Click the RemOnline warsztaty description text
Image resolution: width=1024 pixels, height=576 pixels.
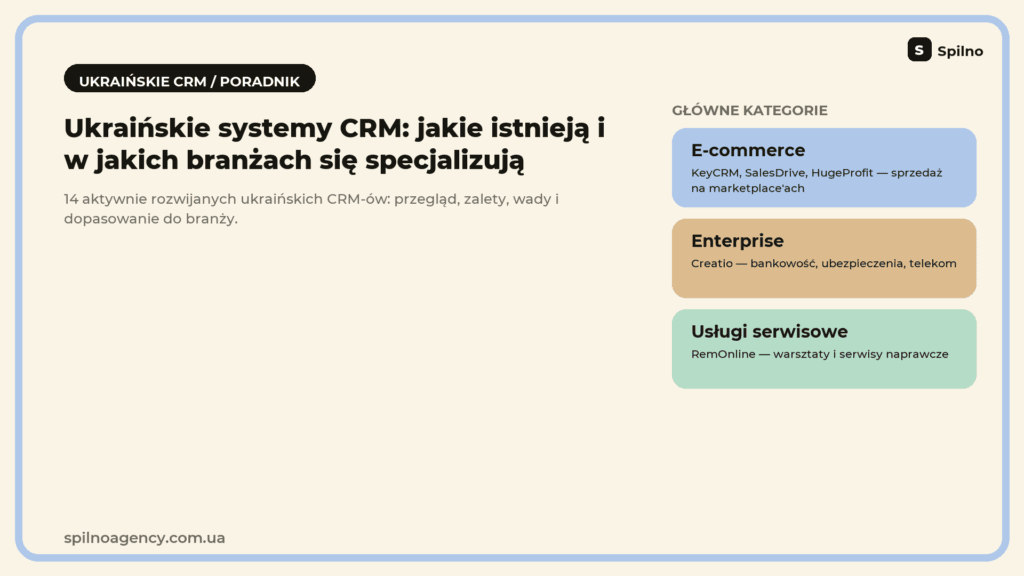point(820,354)
